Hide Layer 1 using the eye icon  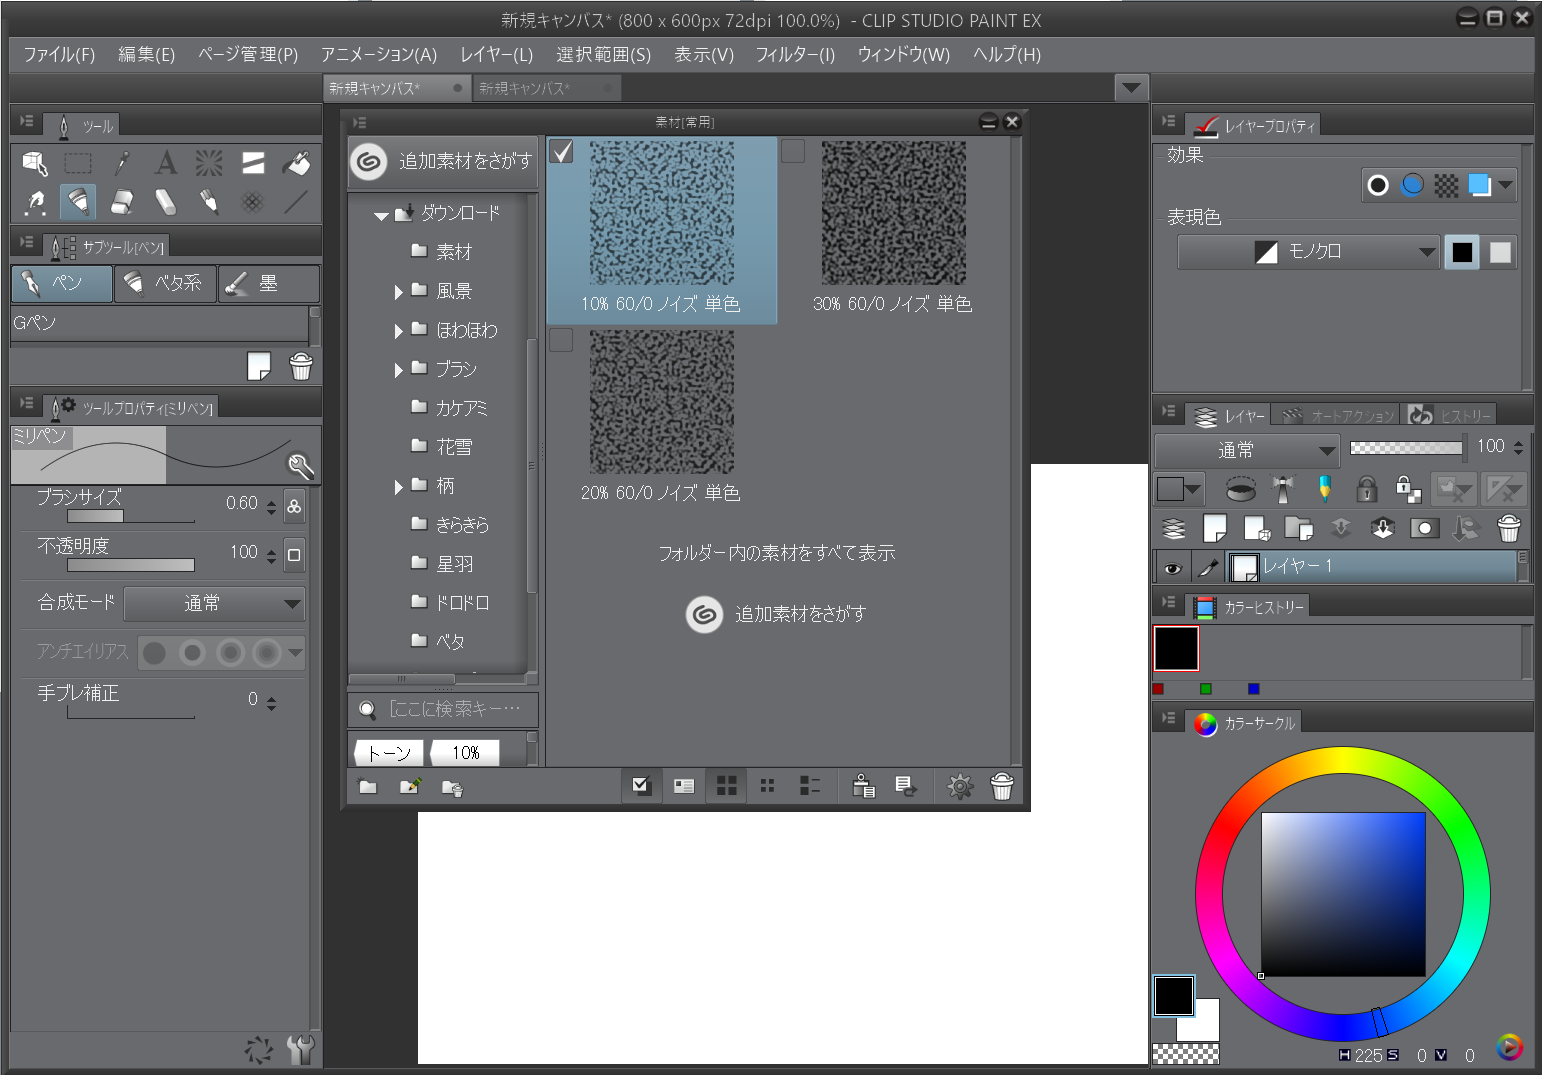pyautogui.click(x=1172, y=568)
